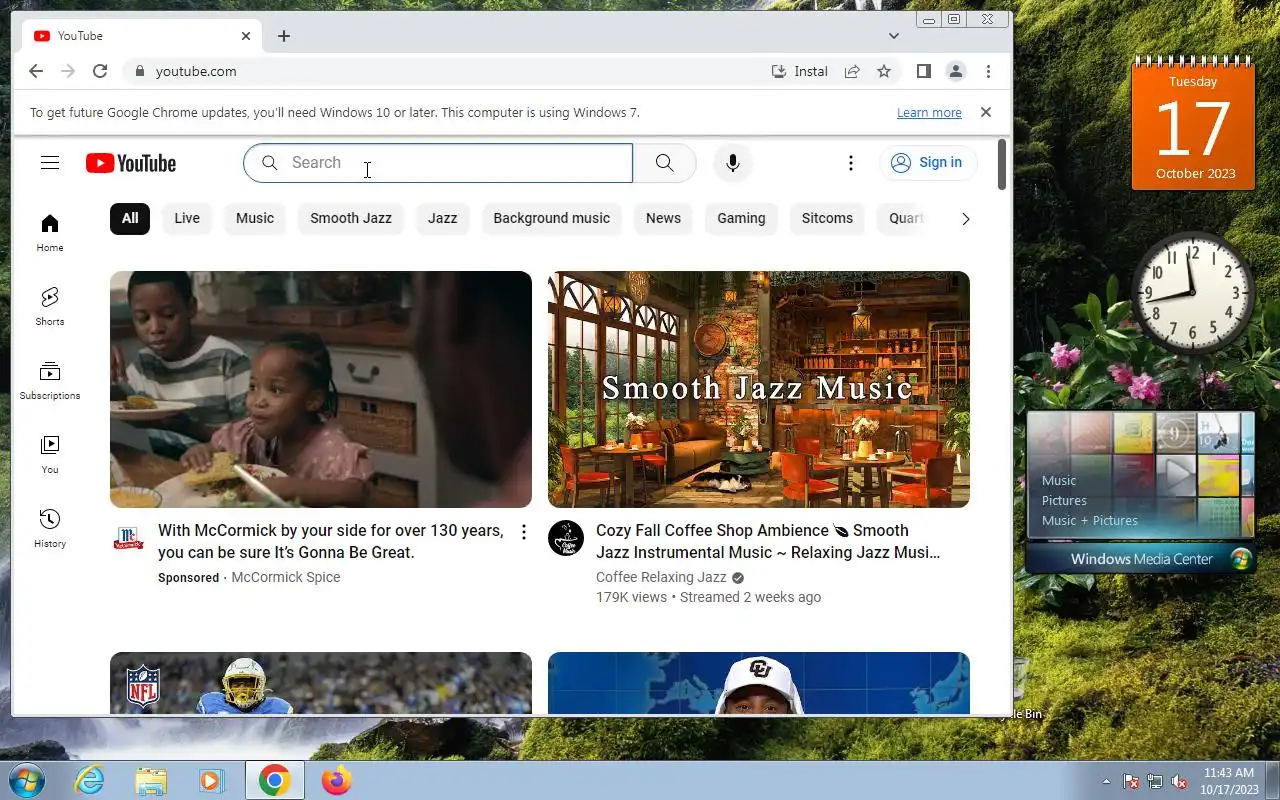Select the Jazz filter chip
Image resolution: width=1280 pixels, height=800 pixels.
[443, 218]
